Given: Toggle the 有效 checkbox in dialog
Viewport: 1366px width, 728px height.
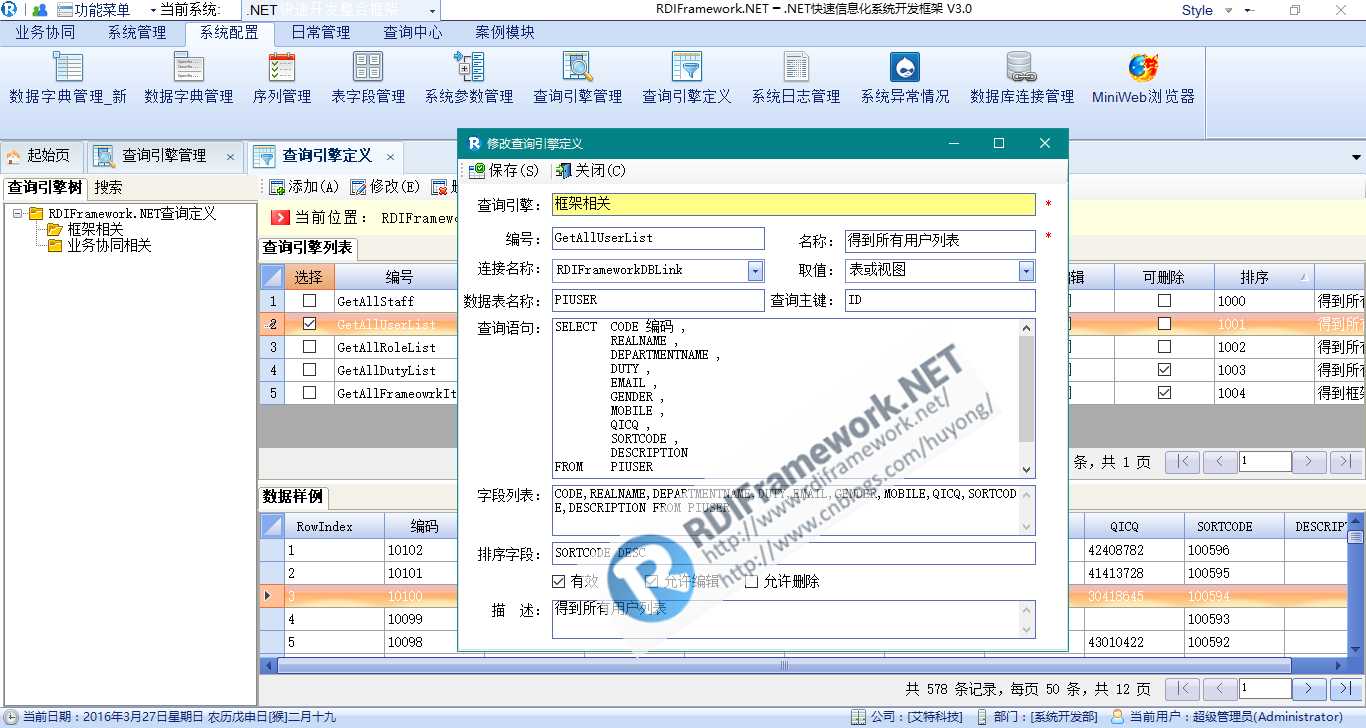Looking at the screenshot, I should pos(558,581).
